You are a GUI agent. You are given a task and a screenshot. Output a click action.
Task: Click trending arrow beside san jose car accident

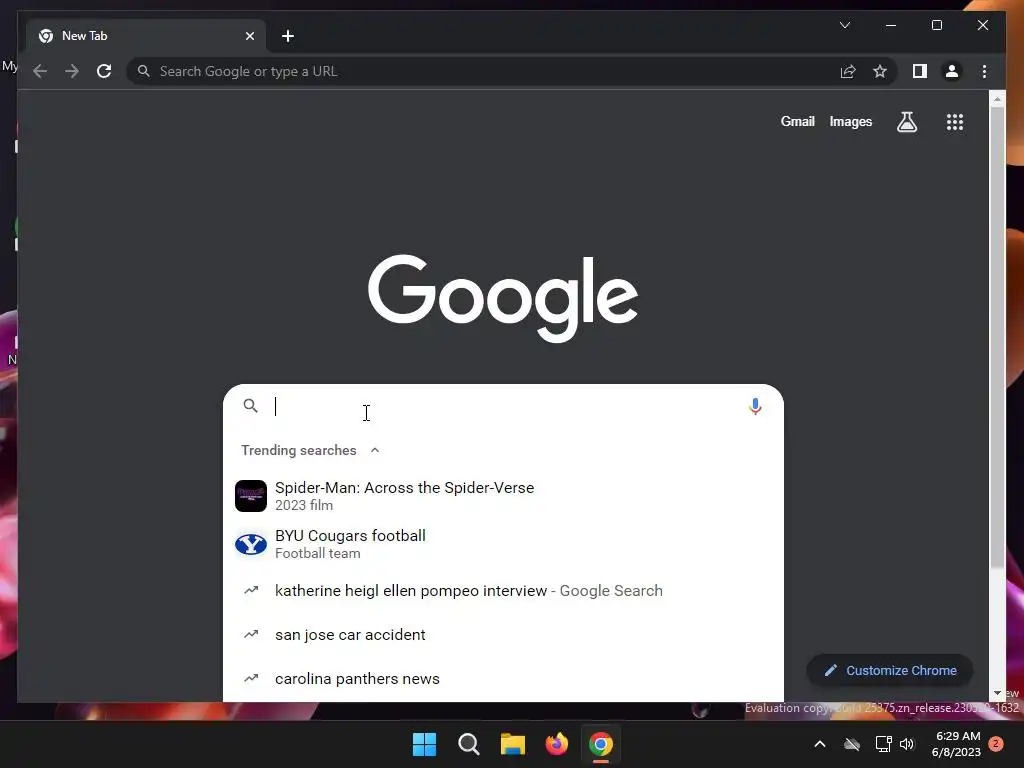[251, 634]
